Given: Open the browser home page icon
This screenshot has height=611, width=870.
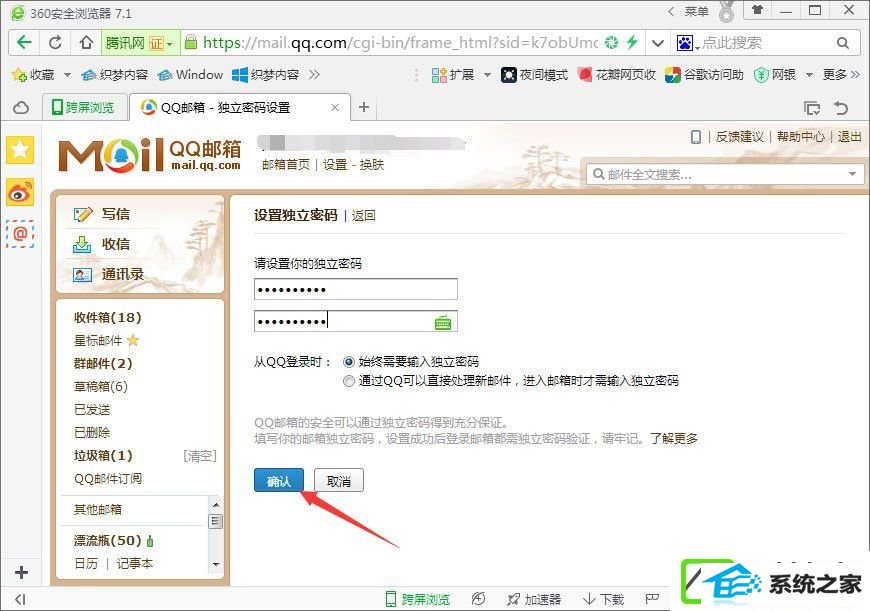Looking at the screenshot, I should (85, 42).
